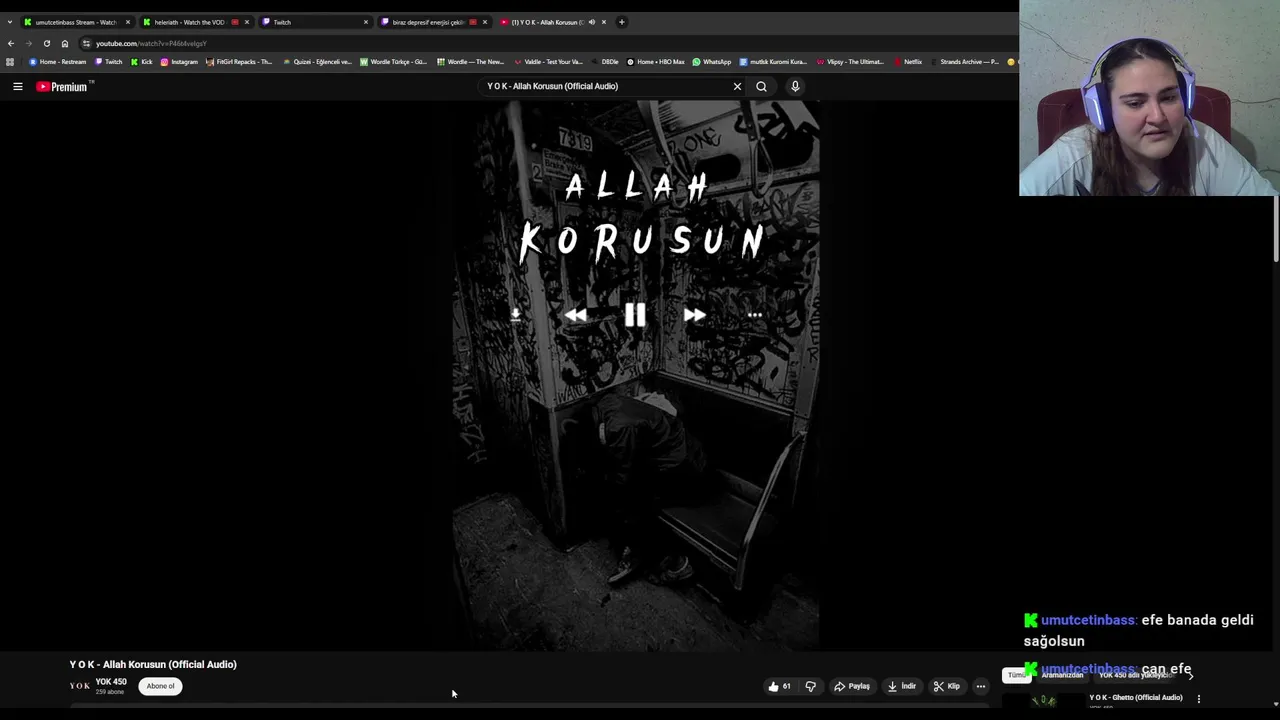This screenshot has height=720, width=1280.
Task: Open Vlipsy bookmark
Action: click(x=851, y=62)
